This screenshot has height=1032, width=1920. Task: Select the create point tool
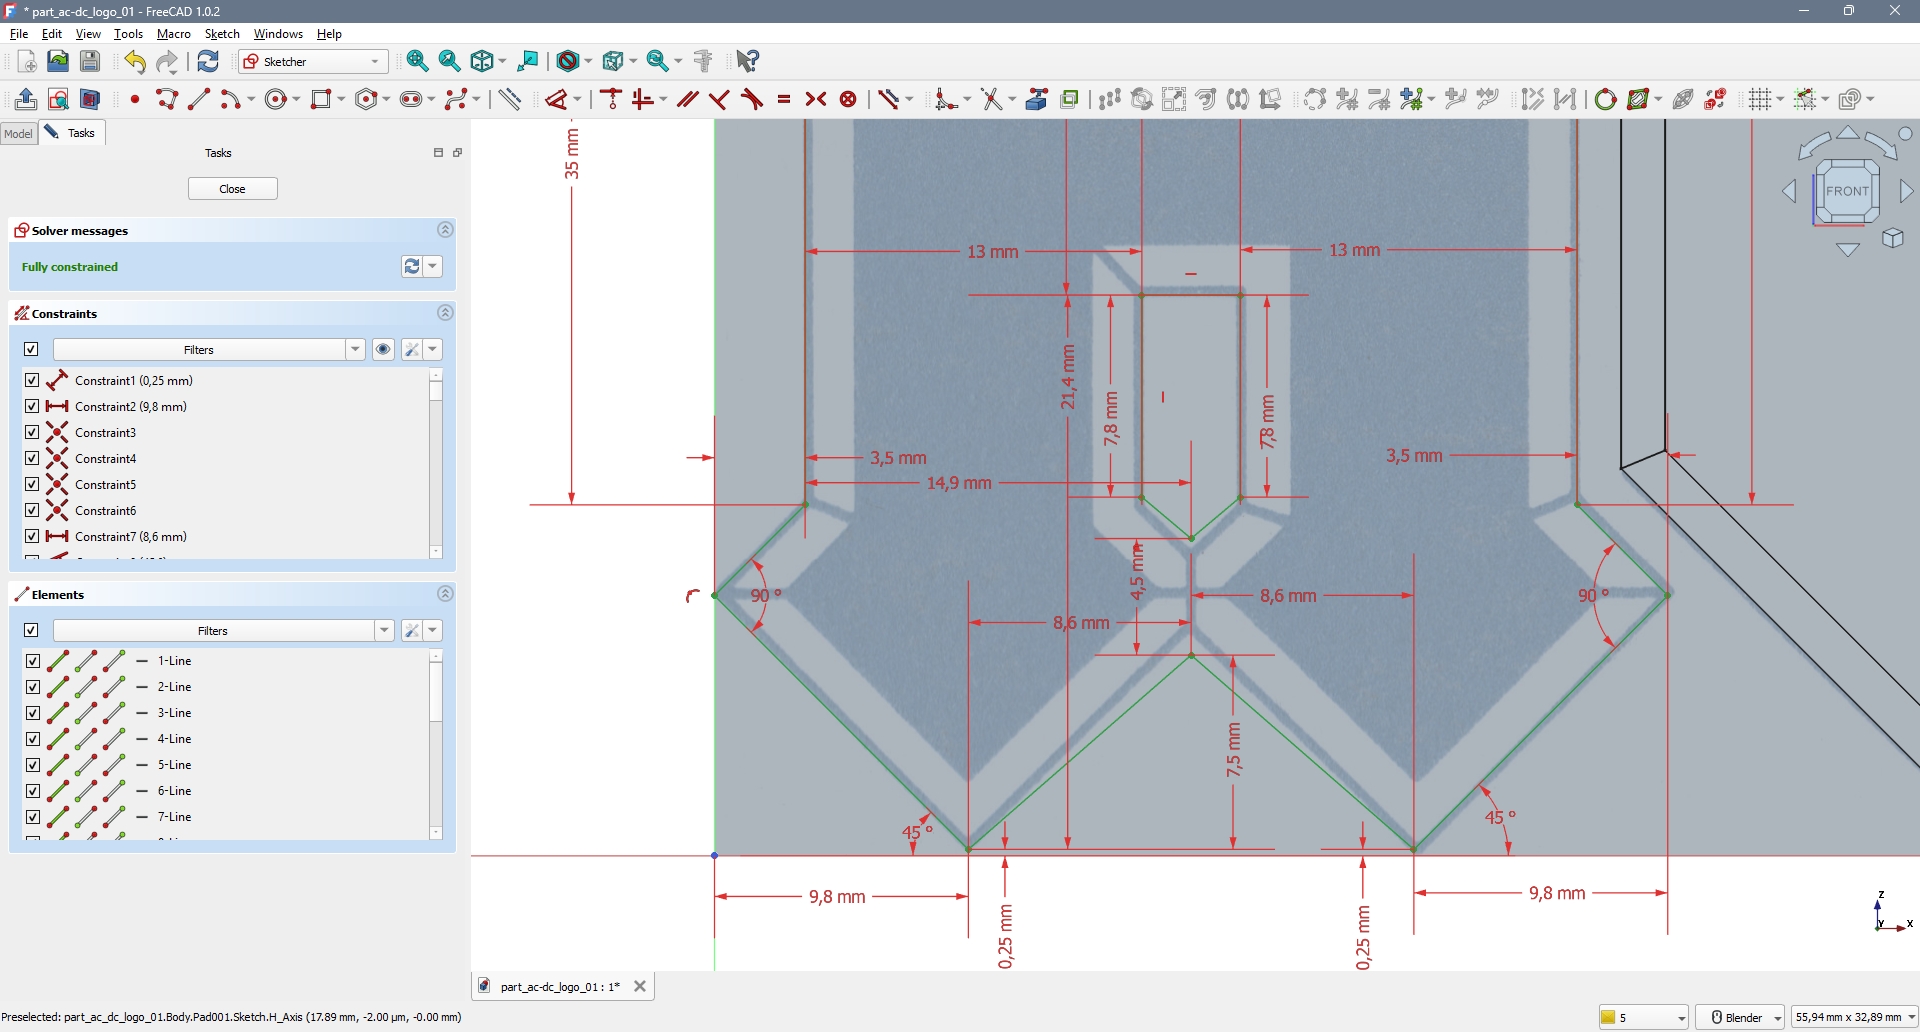[135, 99]
